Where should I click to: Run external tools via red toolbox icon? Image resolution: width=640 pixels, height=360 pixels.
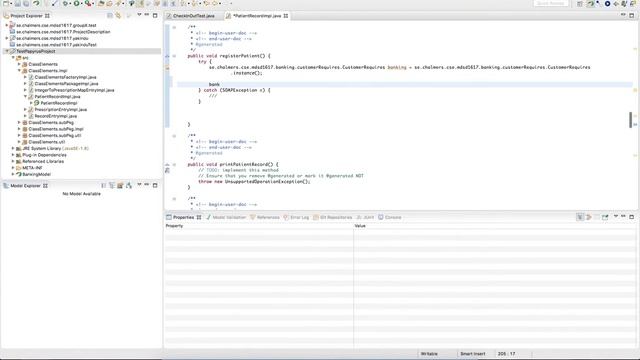[x=88, y=3]
